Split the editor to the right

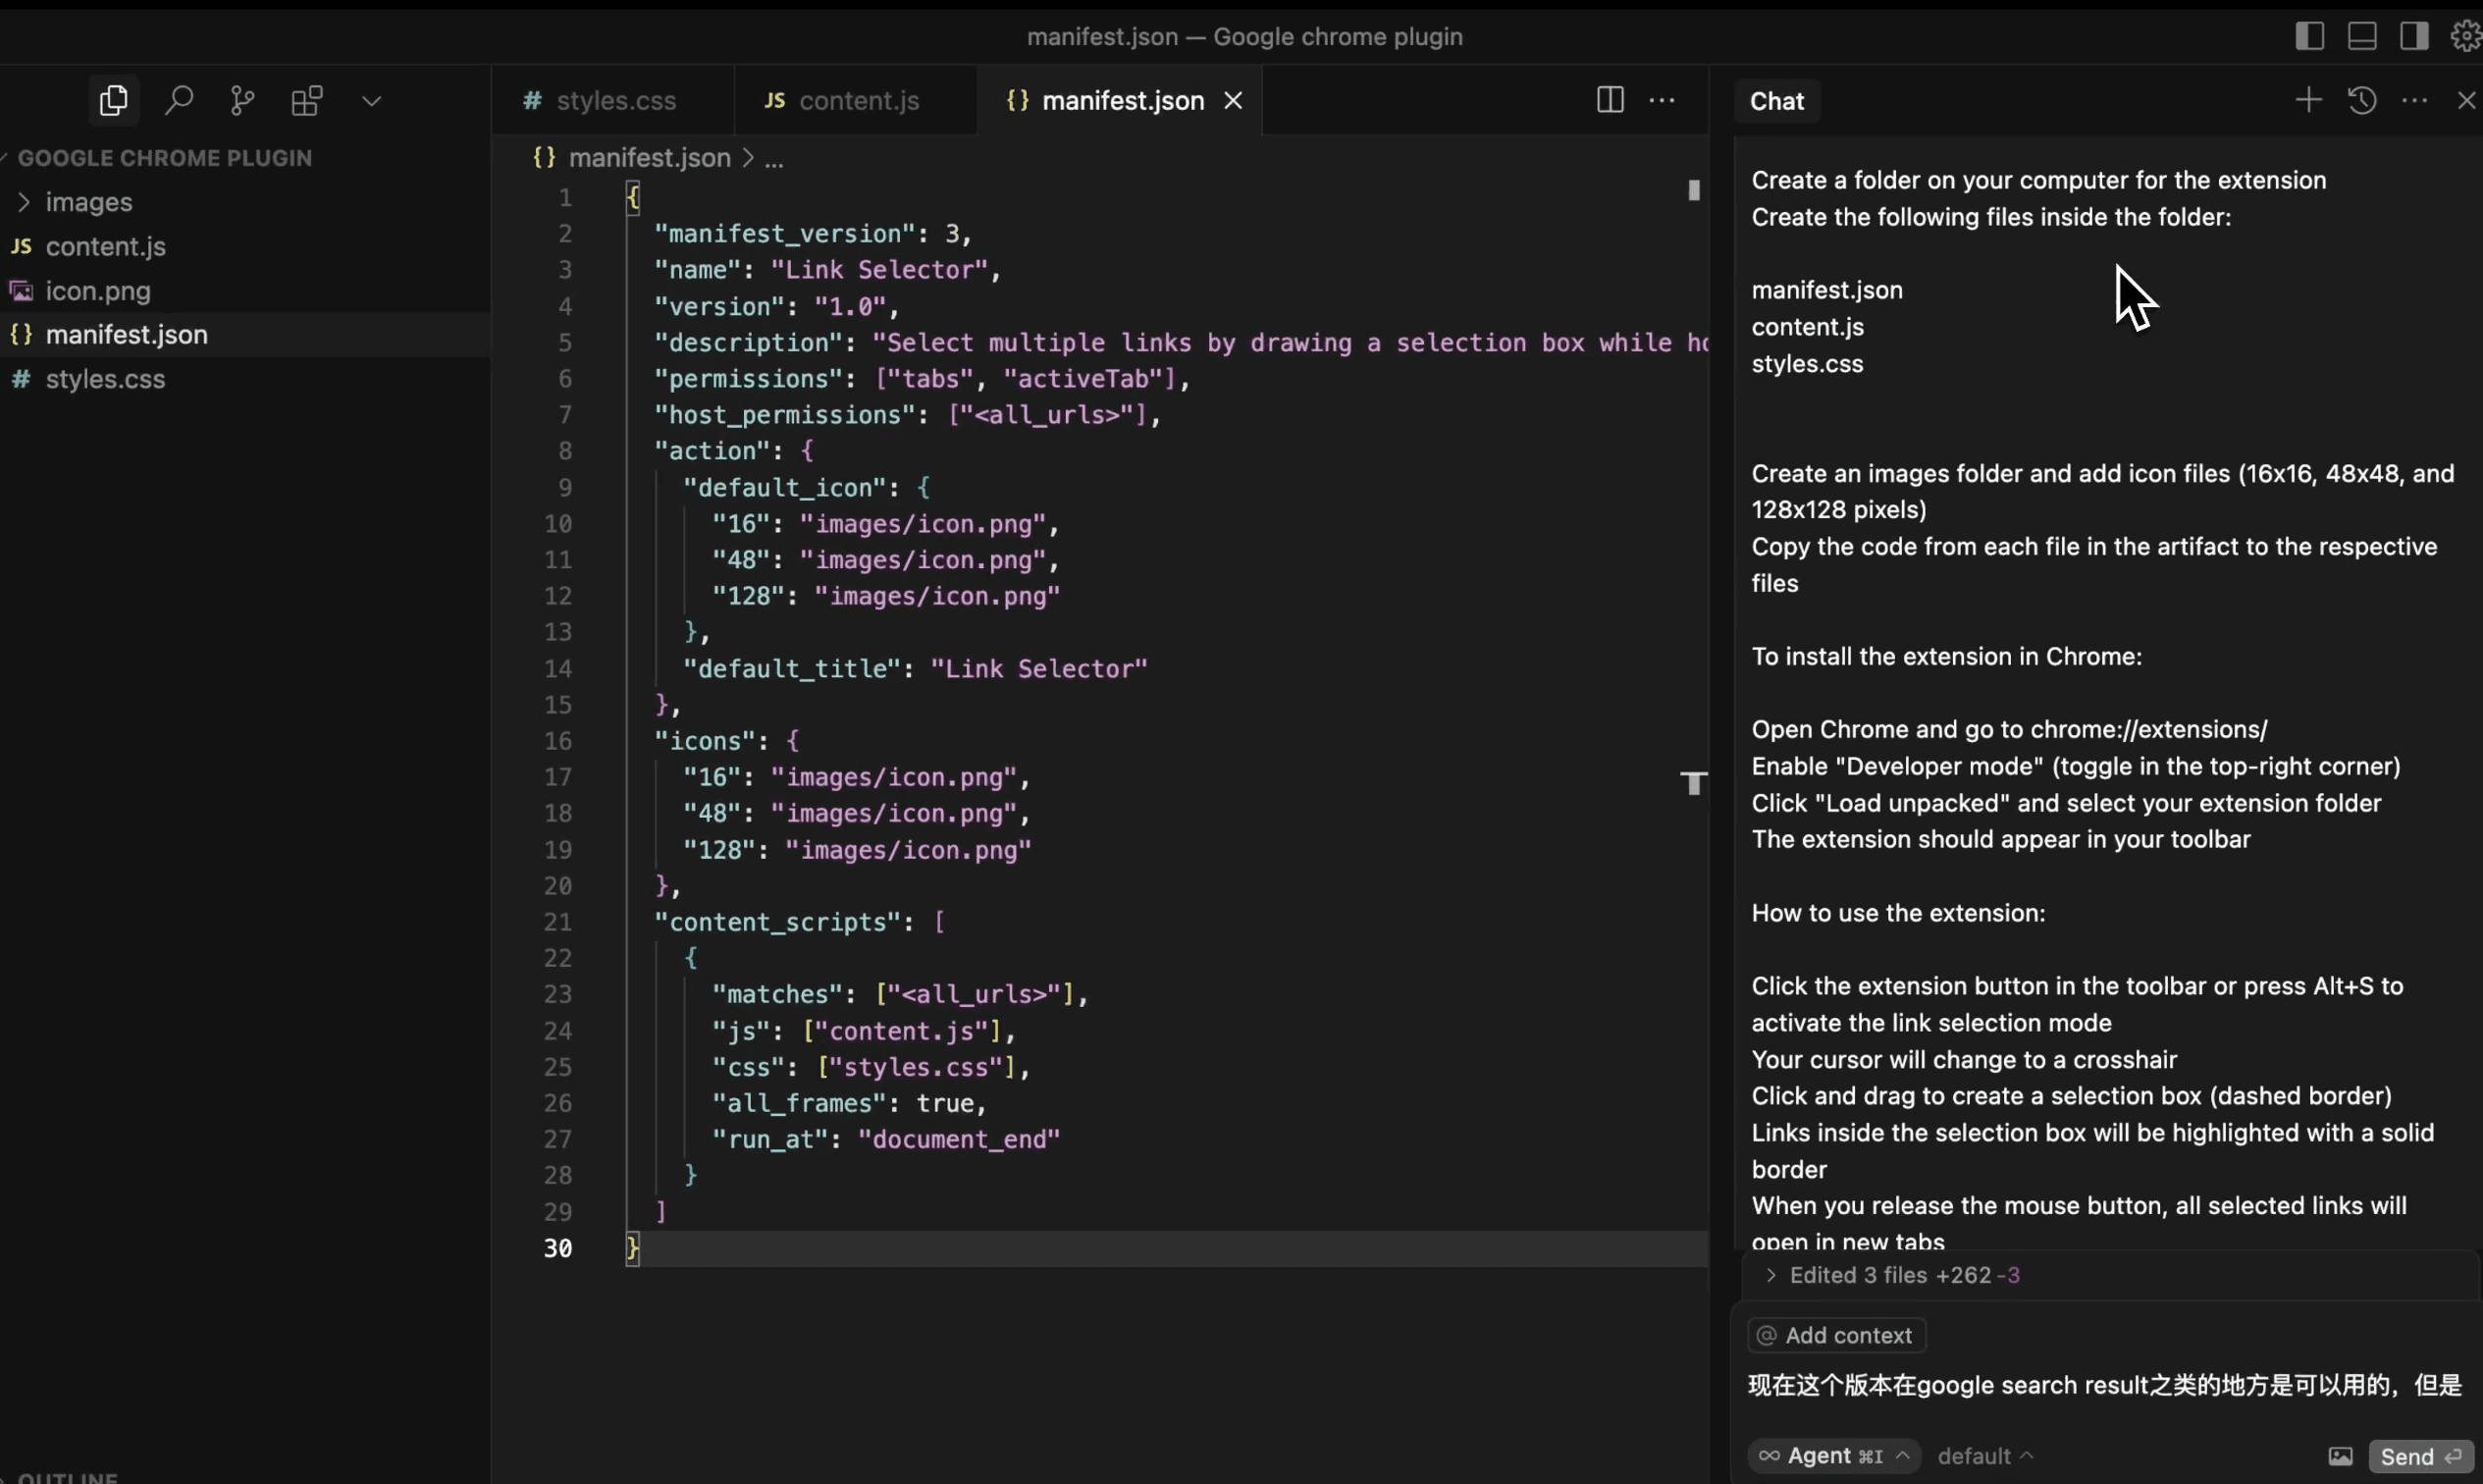pos(1610,100)
